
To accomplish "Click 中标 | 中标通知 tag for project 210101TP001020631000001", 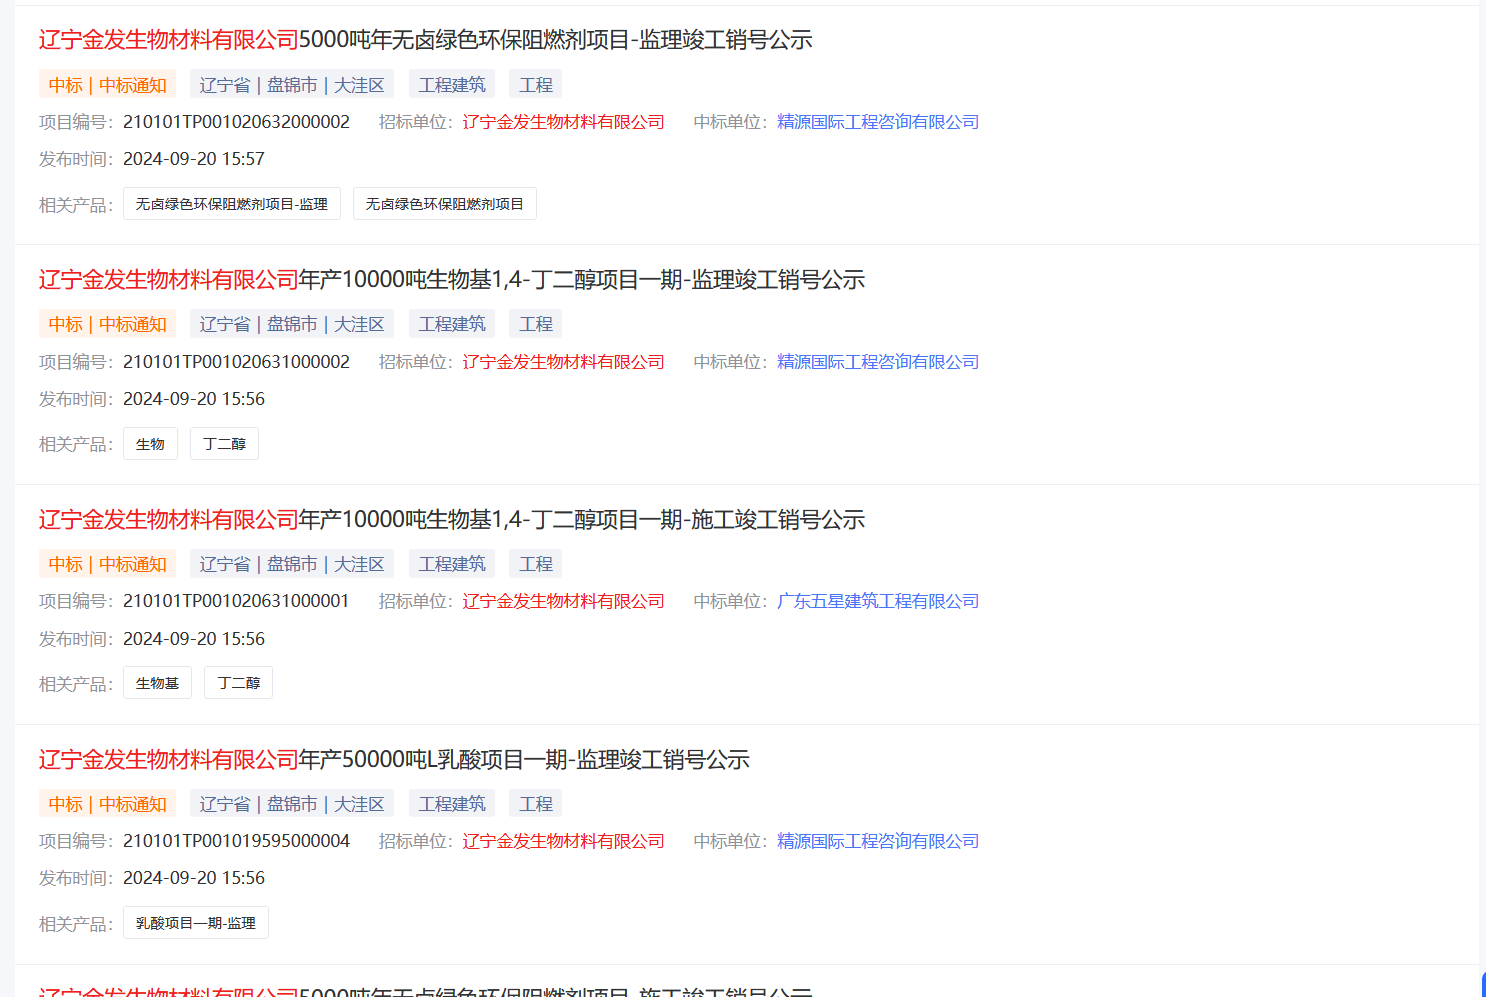I will click(x=108, y=564).
